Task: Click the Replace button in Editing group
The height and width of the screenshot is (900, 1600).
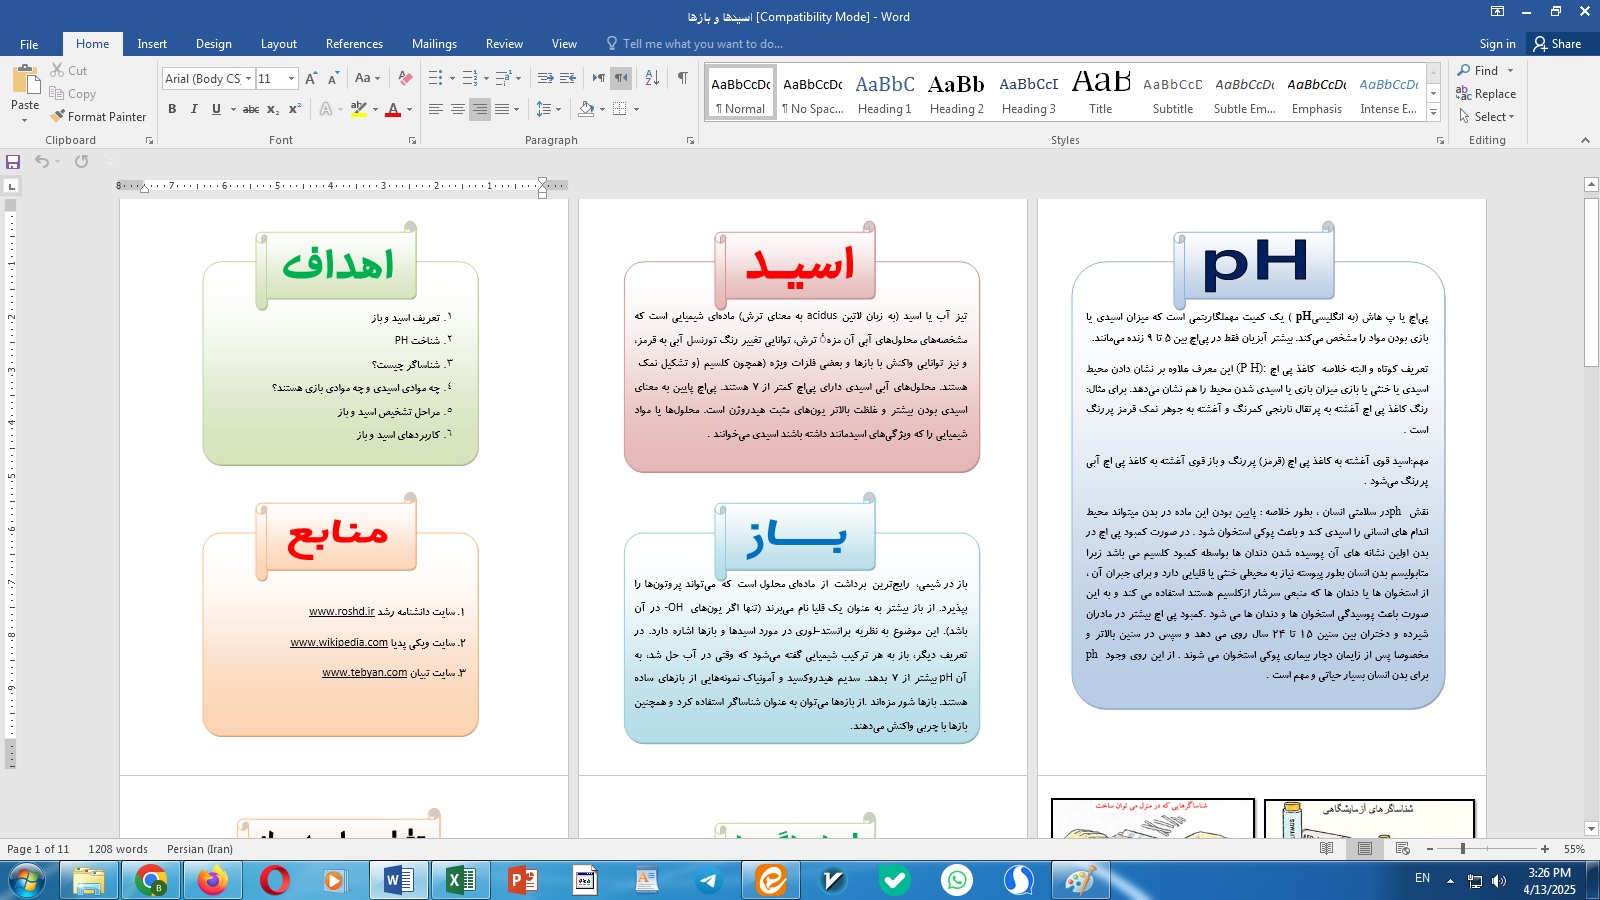Action: click(1486, 94)
